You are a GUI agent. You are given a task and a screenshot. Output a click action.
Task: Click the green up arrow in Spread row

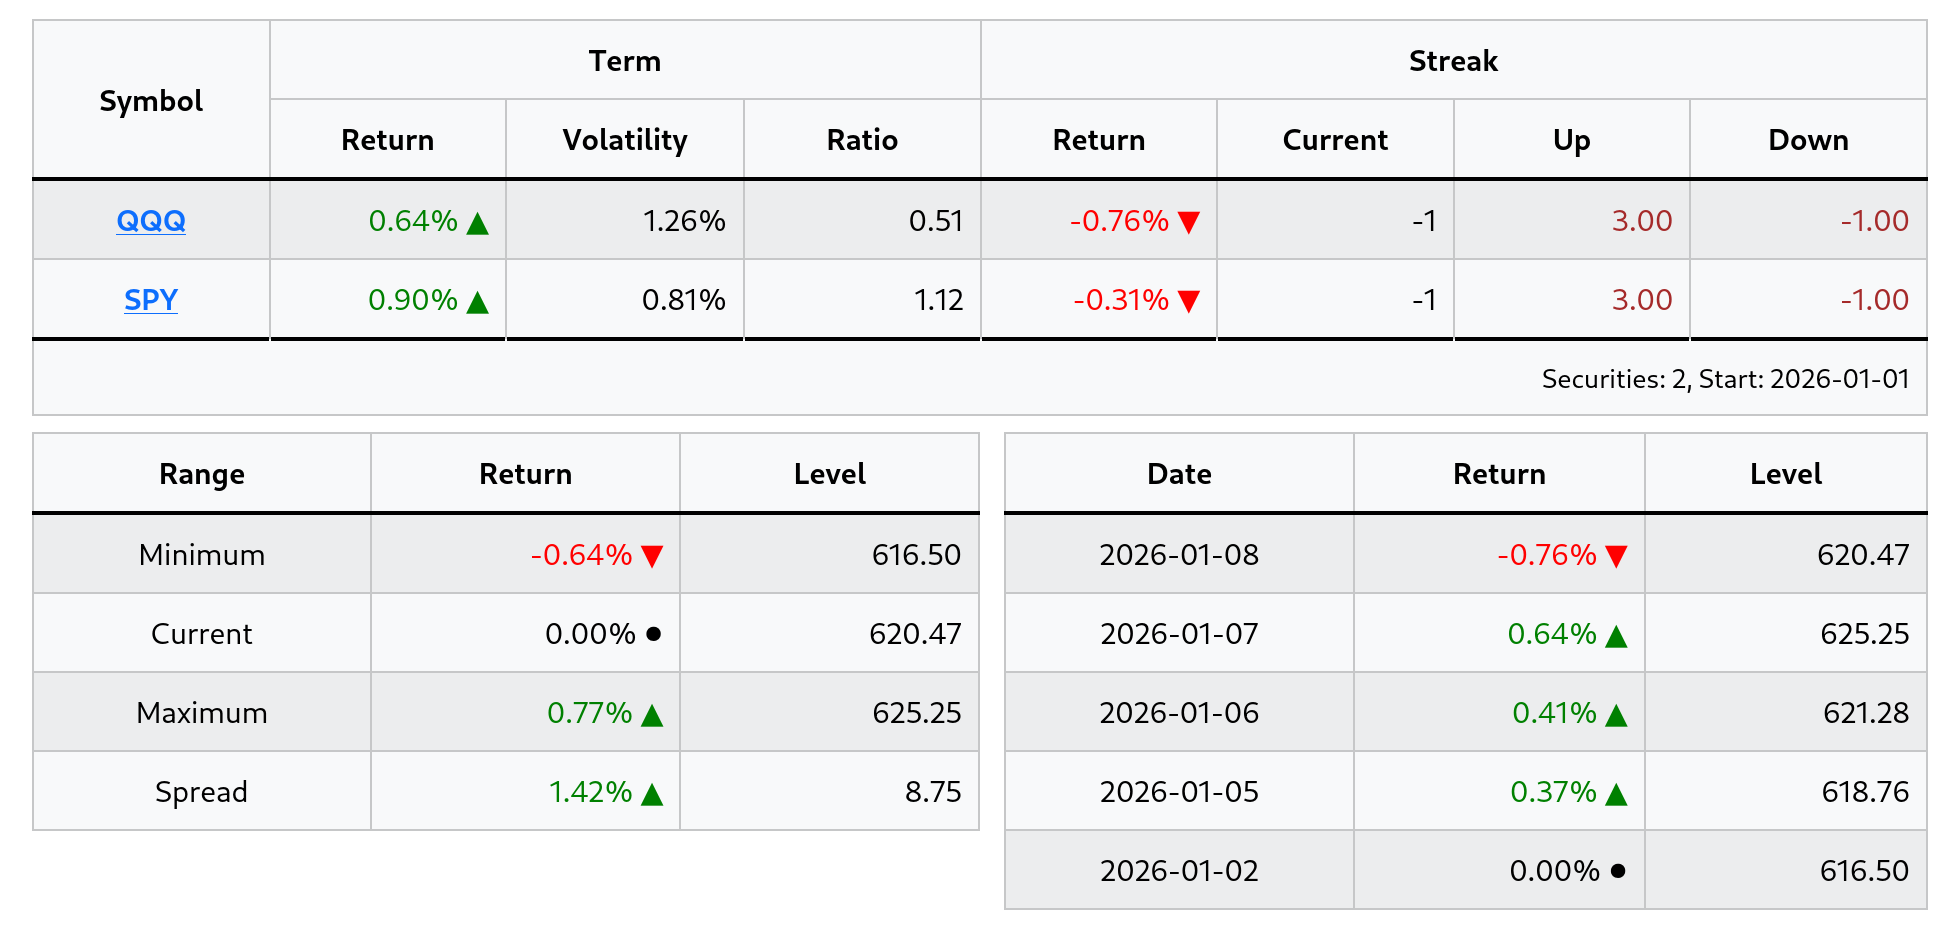coord(652,793)
